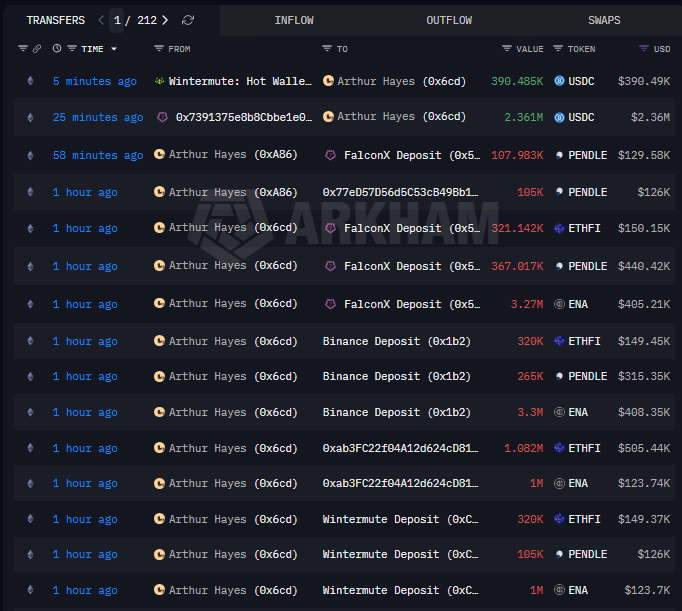Image resolution: width=682 pixels, height=611 pixels.
Task: Open the USD column filter
Action: [644, 49]
